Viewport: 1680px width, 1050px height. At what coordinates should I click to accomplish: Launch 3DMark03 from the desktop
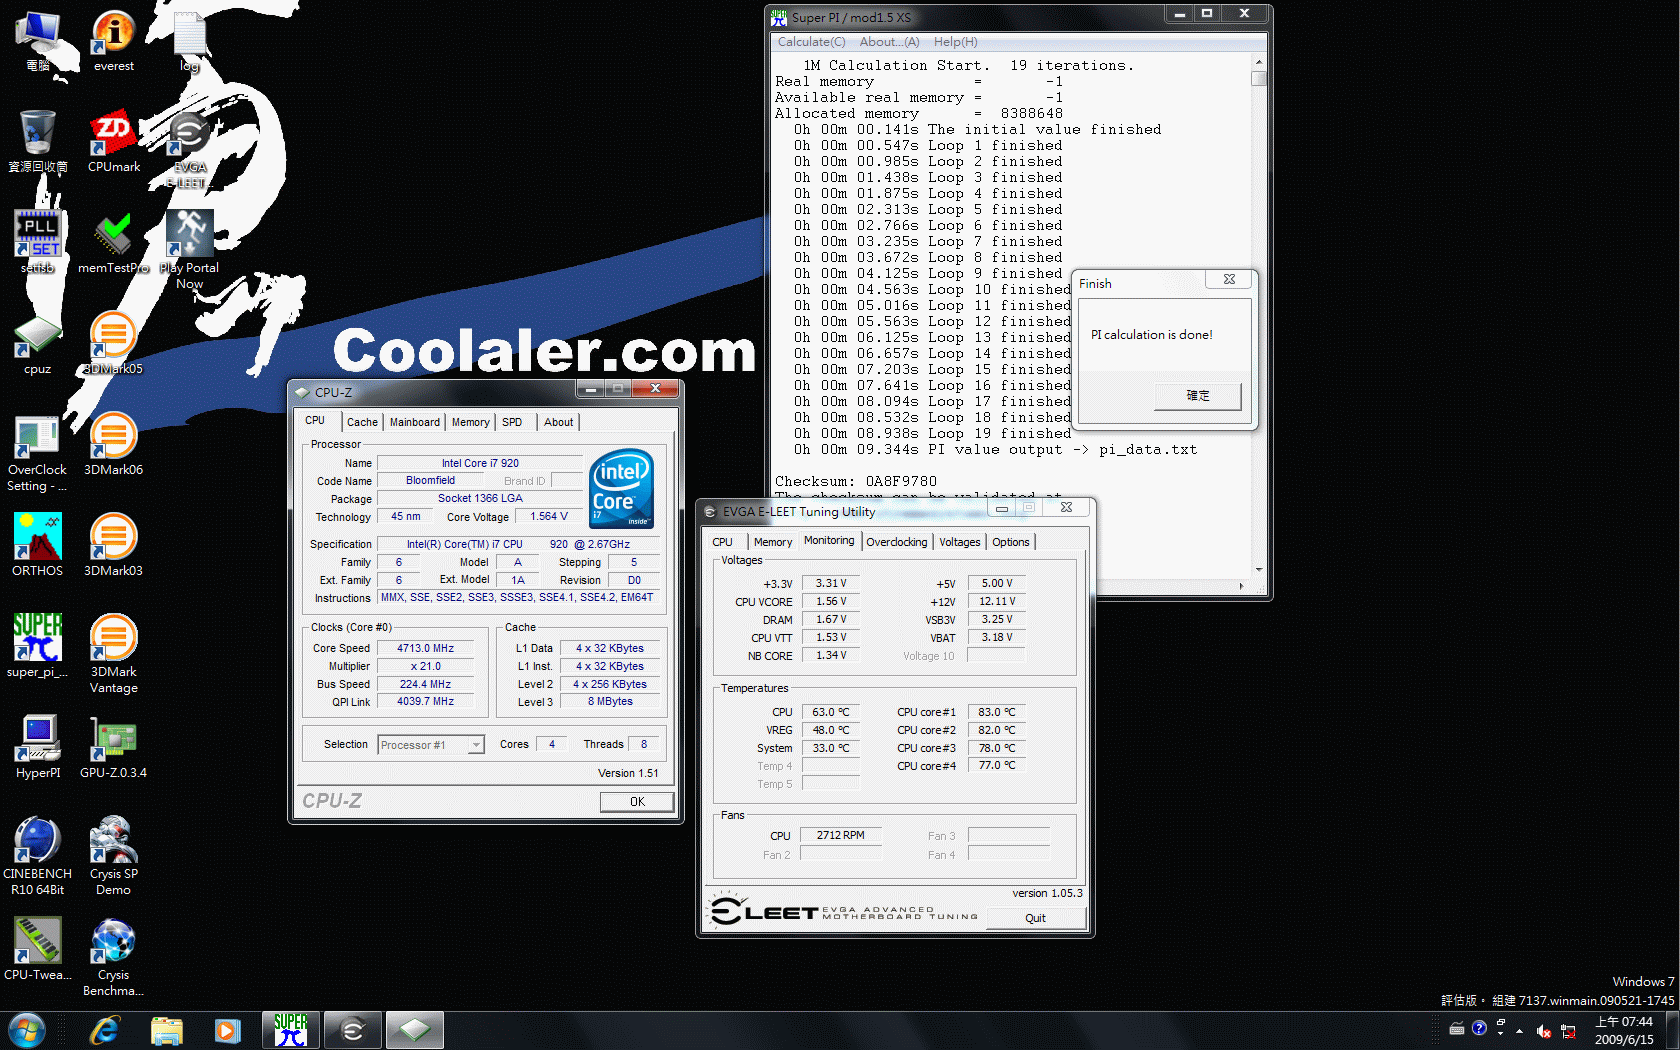[114, 545]
